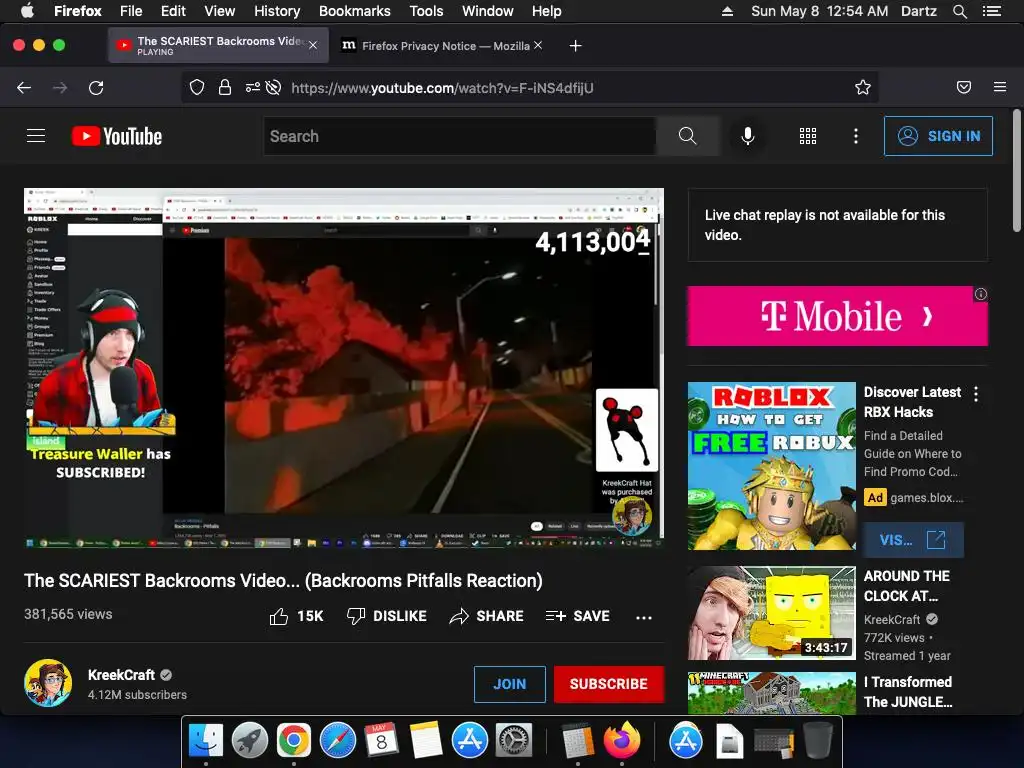Reload the current page

click(96, 88)
